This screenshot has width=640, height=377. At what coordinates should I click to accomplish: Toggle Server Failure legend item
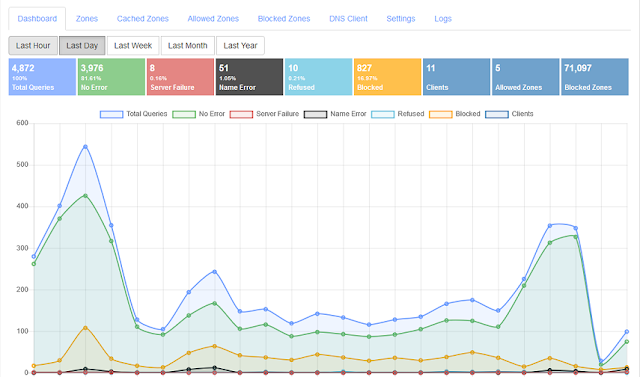(264, 114)
